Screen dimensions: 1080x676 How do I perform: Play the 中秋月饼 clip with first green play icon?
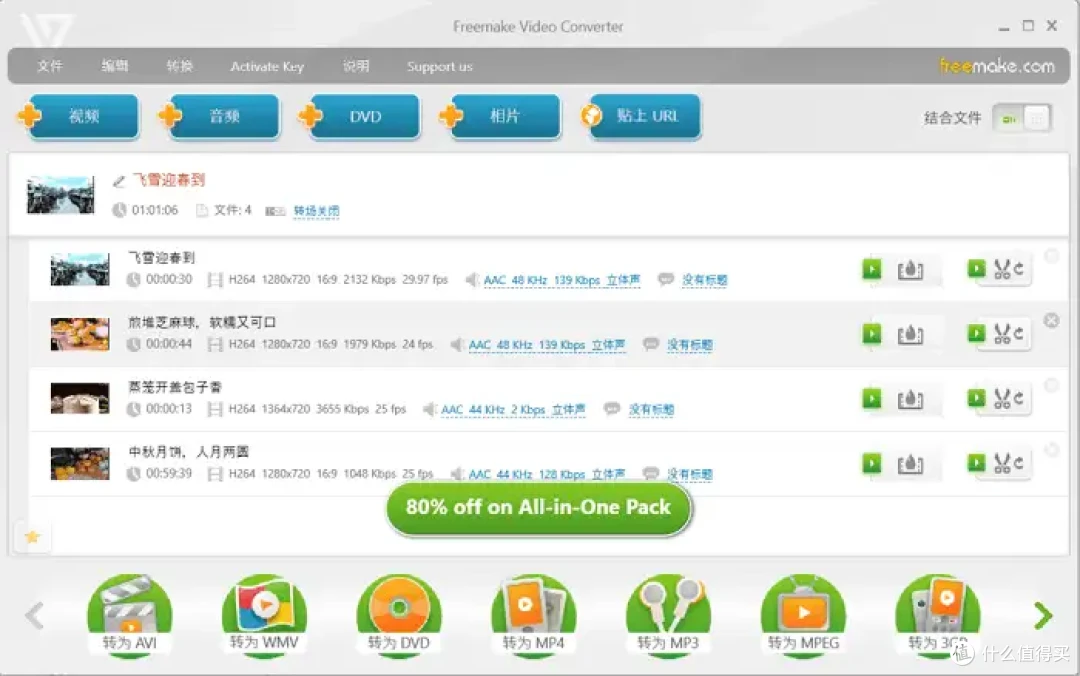872,464
